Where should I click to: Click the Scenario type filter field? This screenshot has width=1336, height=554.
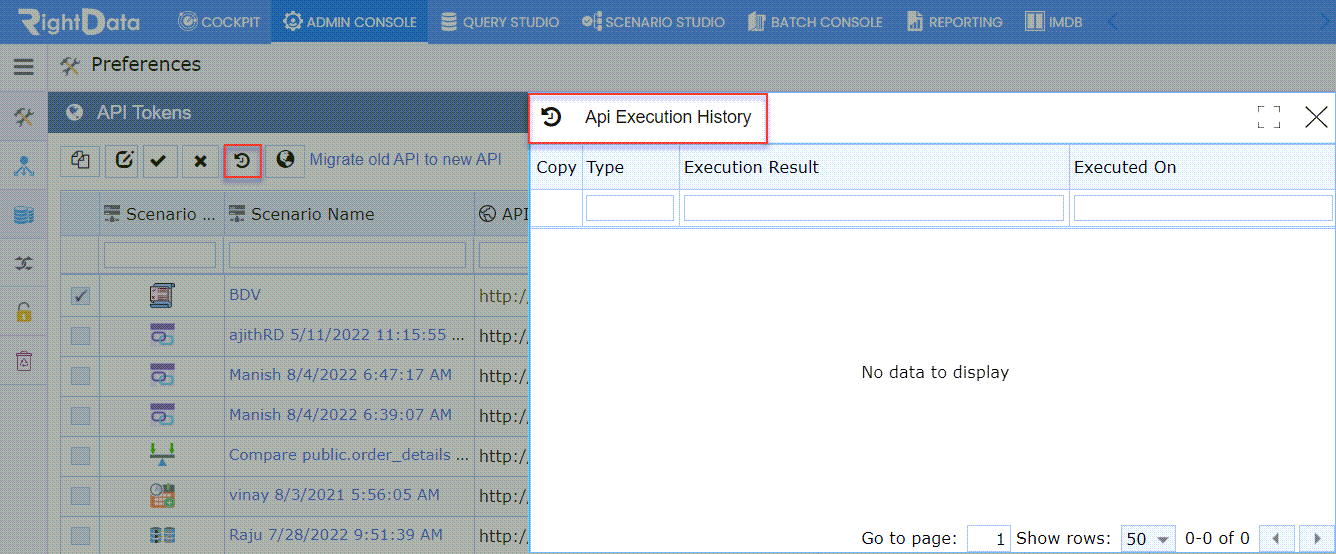point(160,255)
